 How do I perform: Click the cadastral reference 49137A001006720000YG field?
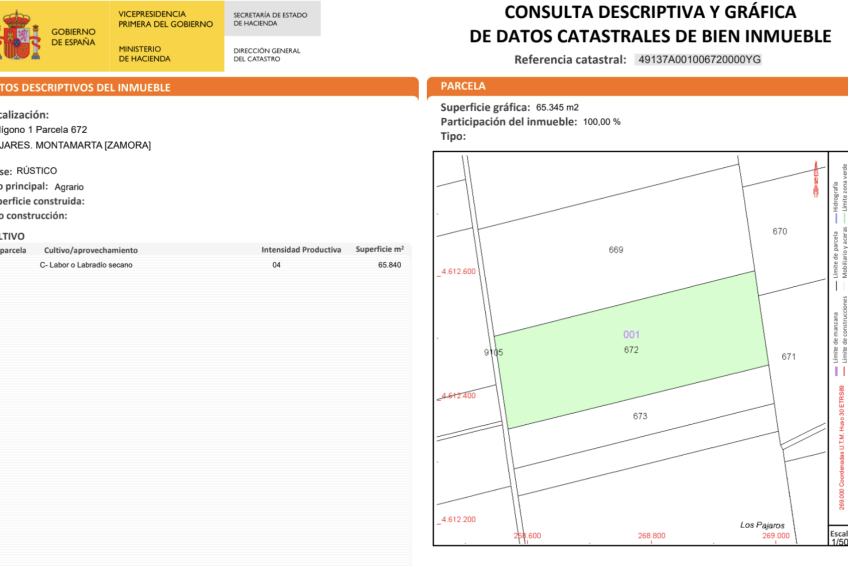click(x=699, y=59)
